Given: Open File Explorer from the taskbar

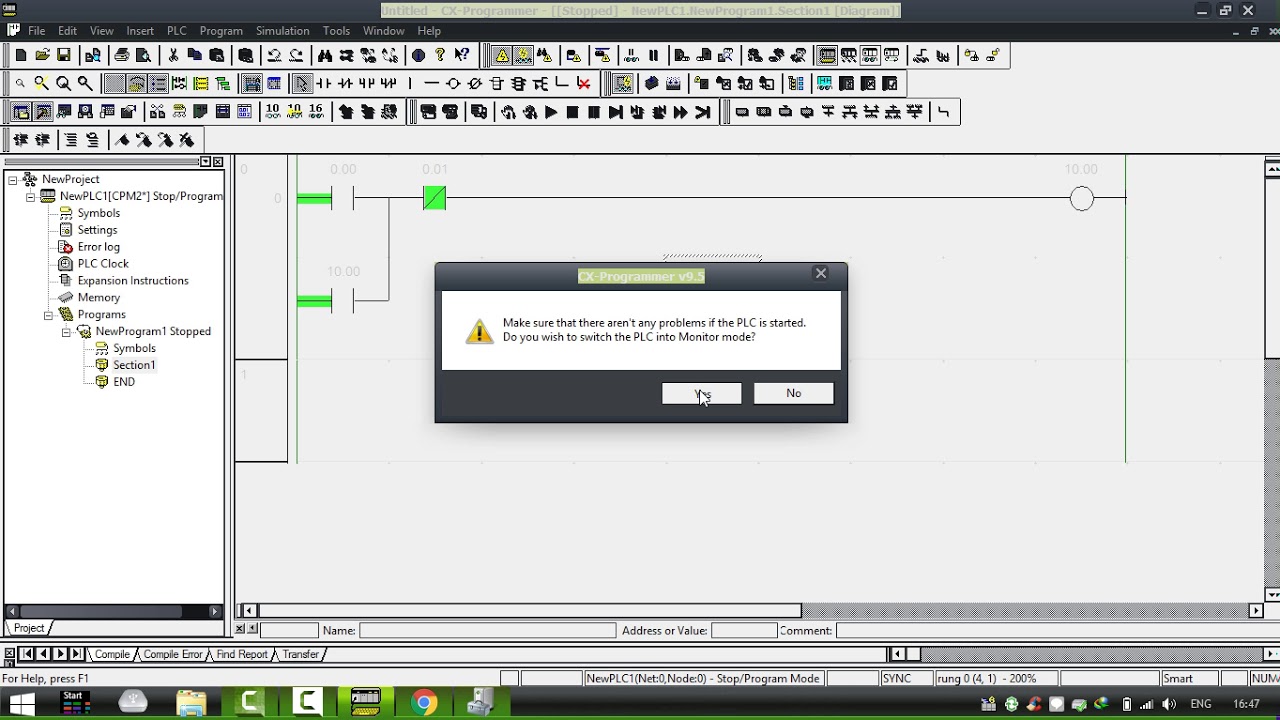Looking at the screenshot, I should [x=191, y=704].
